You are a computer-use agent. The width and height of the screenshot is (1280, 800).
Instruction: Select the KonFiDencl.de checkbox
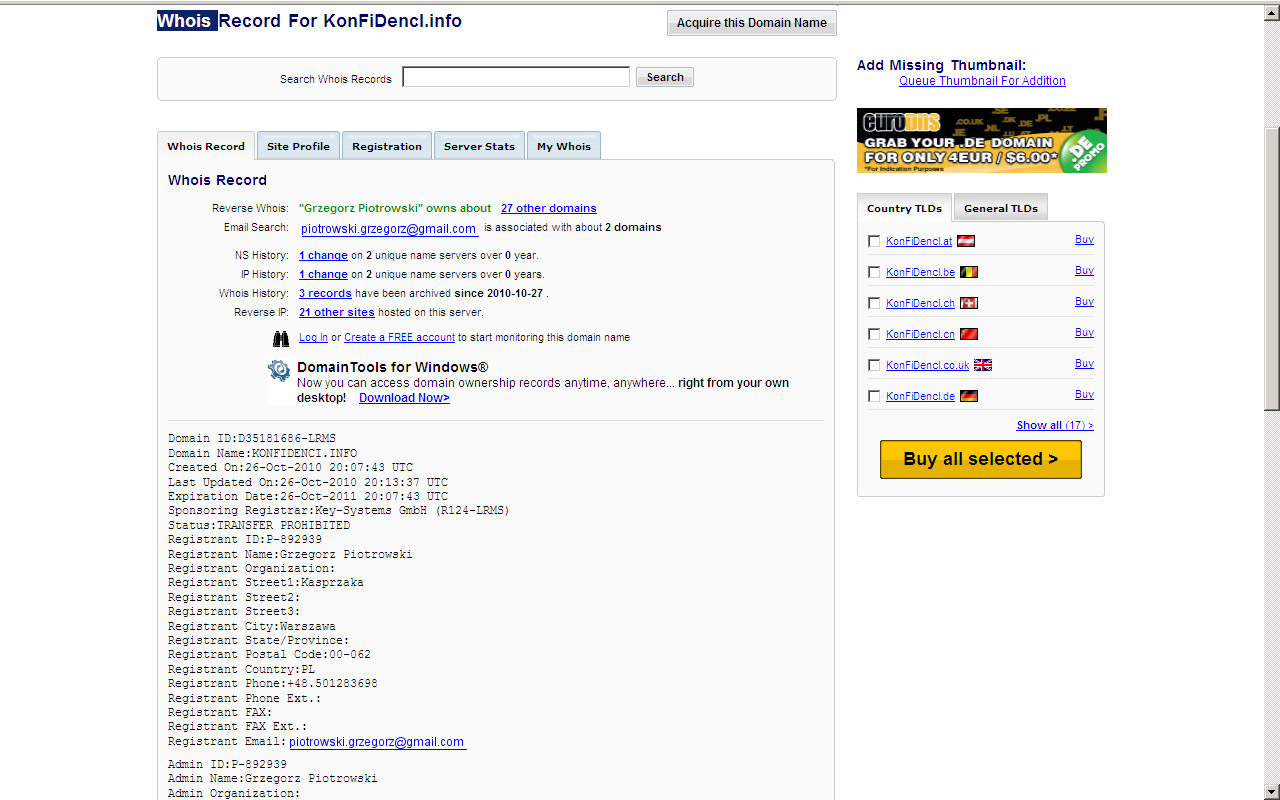[874, 396]
